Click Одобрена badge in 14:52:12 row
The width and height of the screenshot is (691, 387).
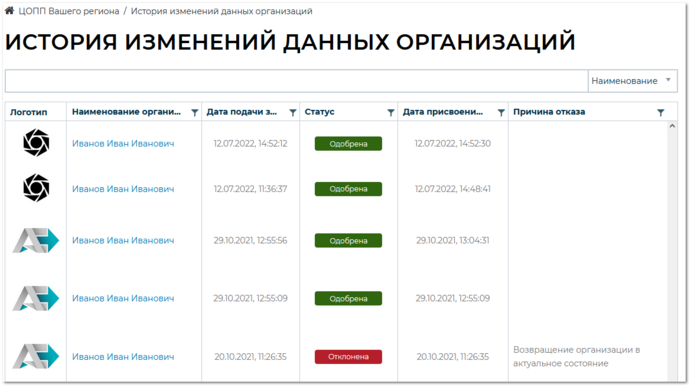pos(348,144)
